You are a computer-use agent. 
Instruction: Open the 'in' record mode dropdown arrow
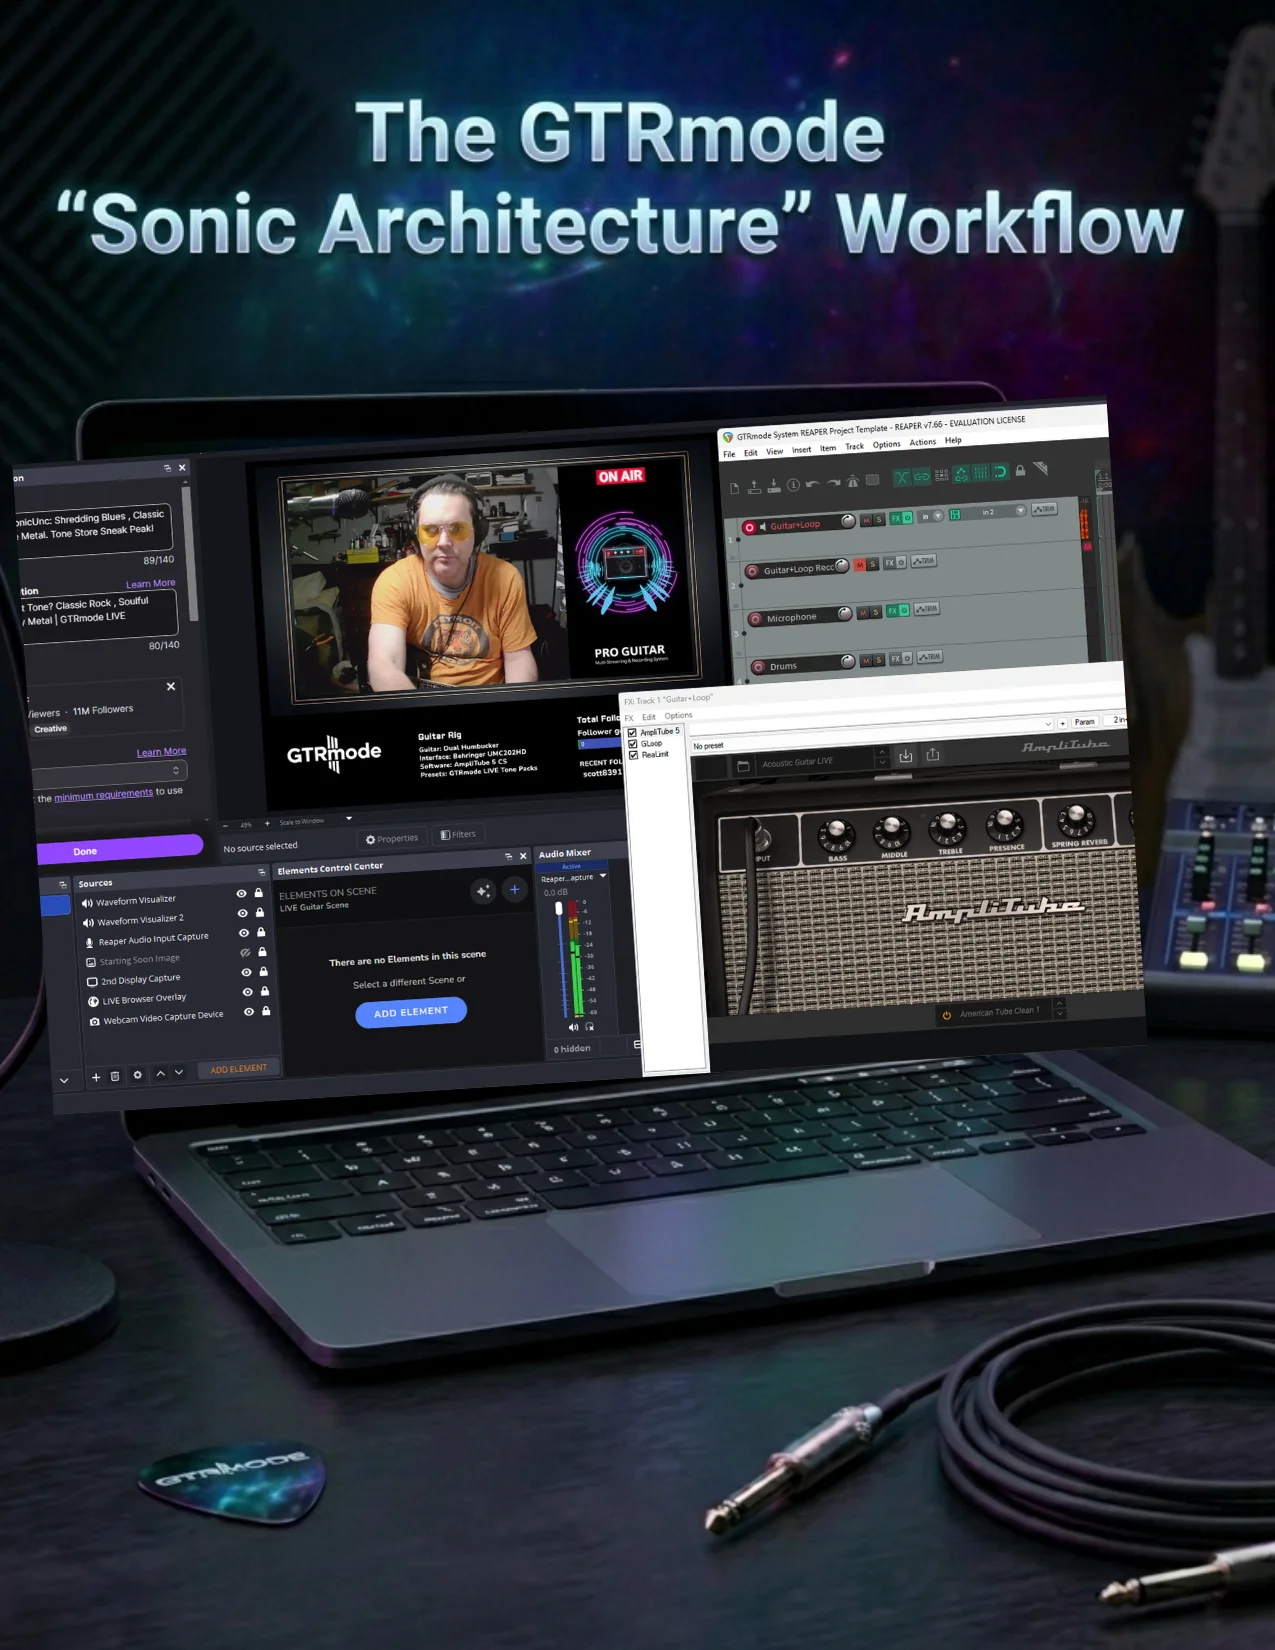(x=938, y=515)
